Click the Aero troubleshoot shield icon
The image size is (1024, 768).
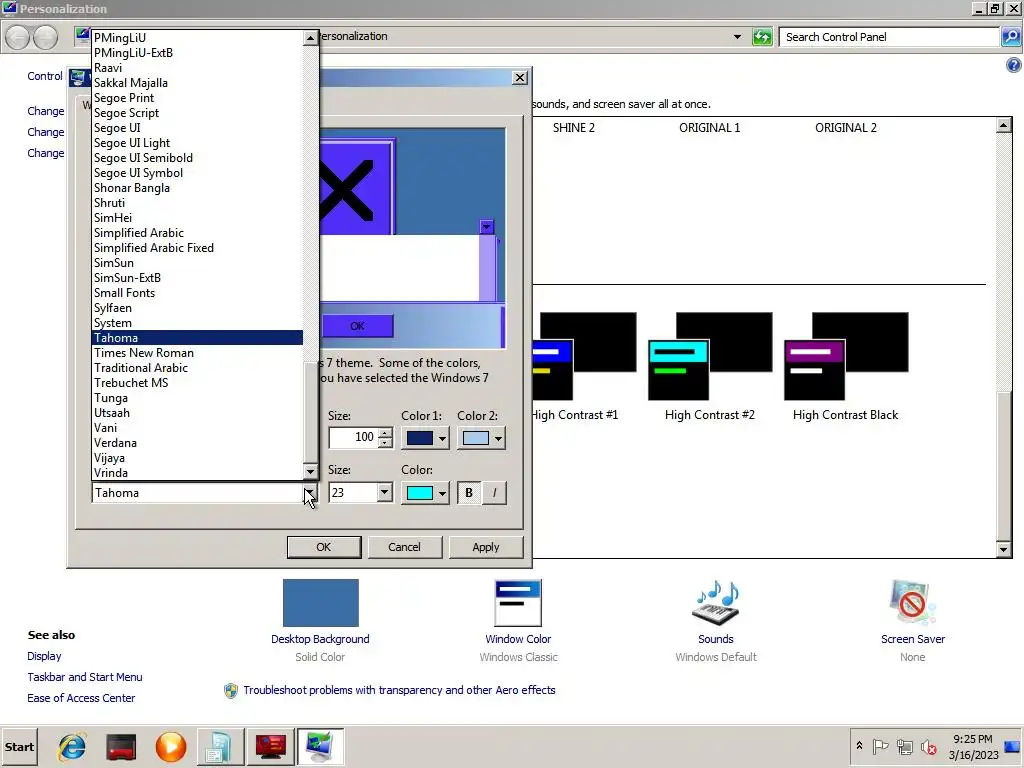tap(231, 690)
